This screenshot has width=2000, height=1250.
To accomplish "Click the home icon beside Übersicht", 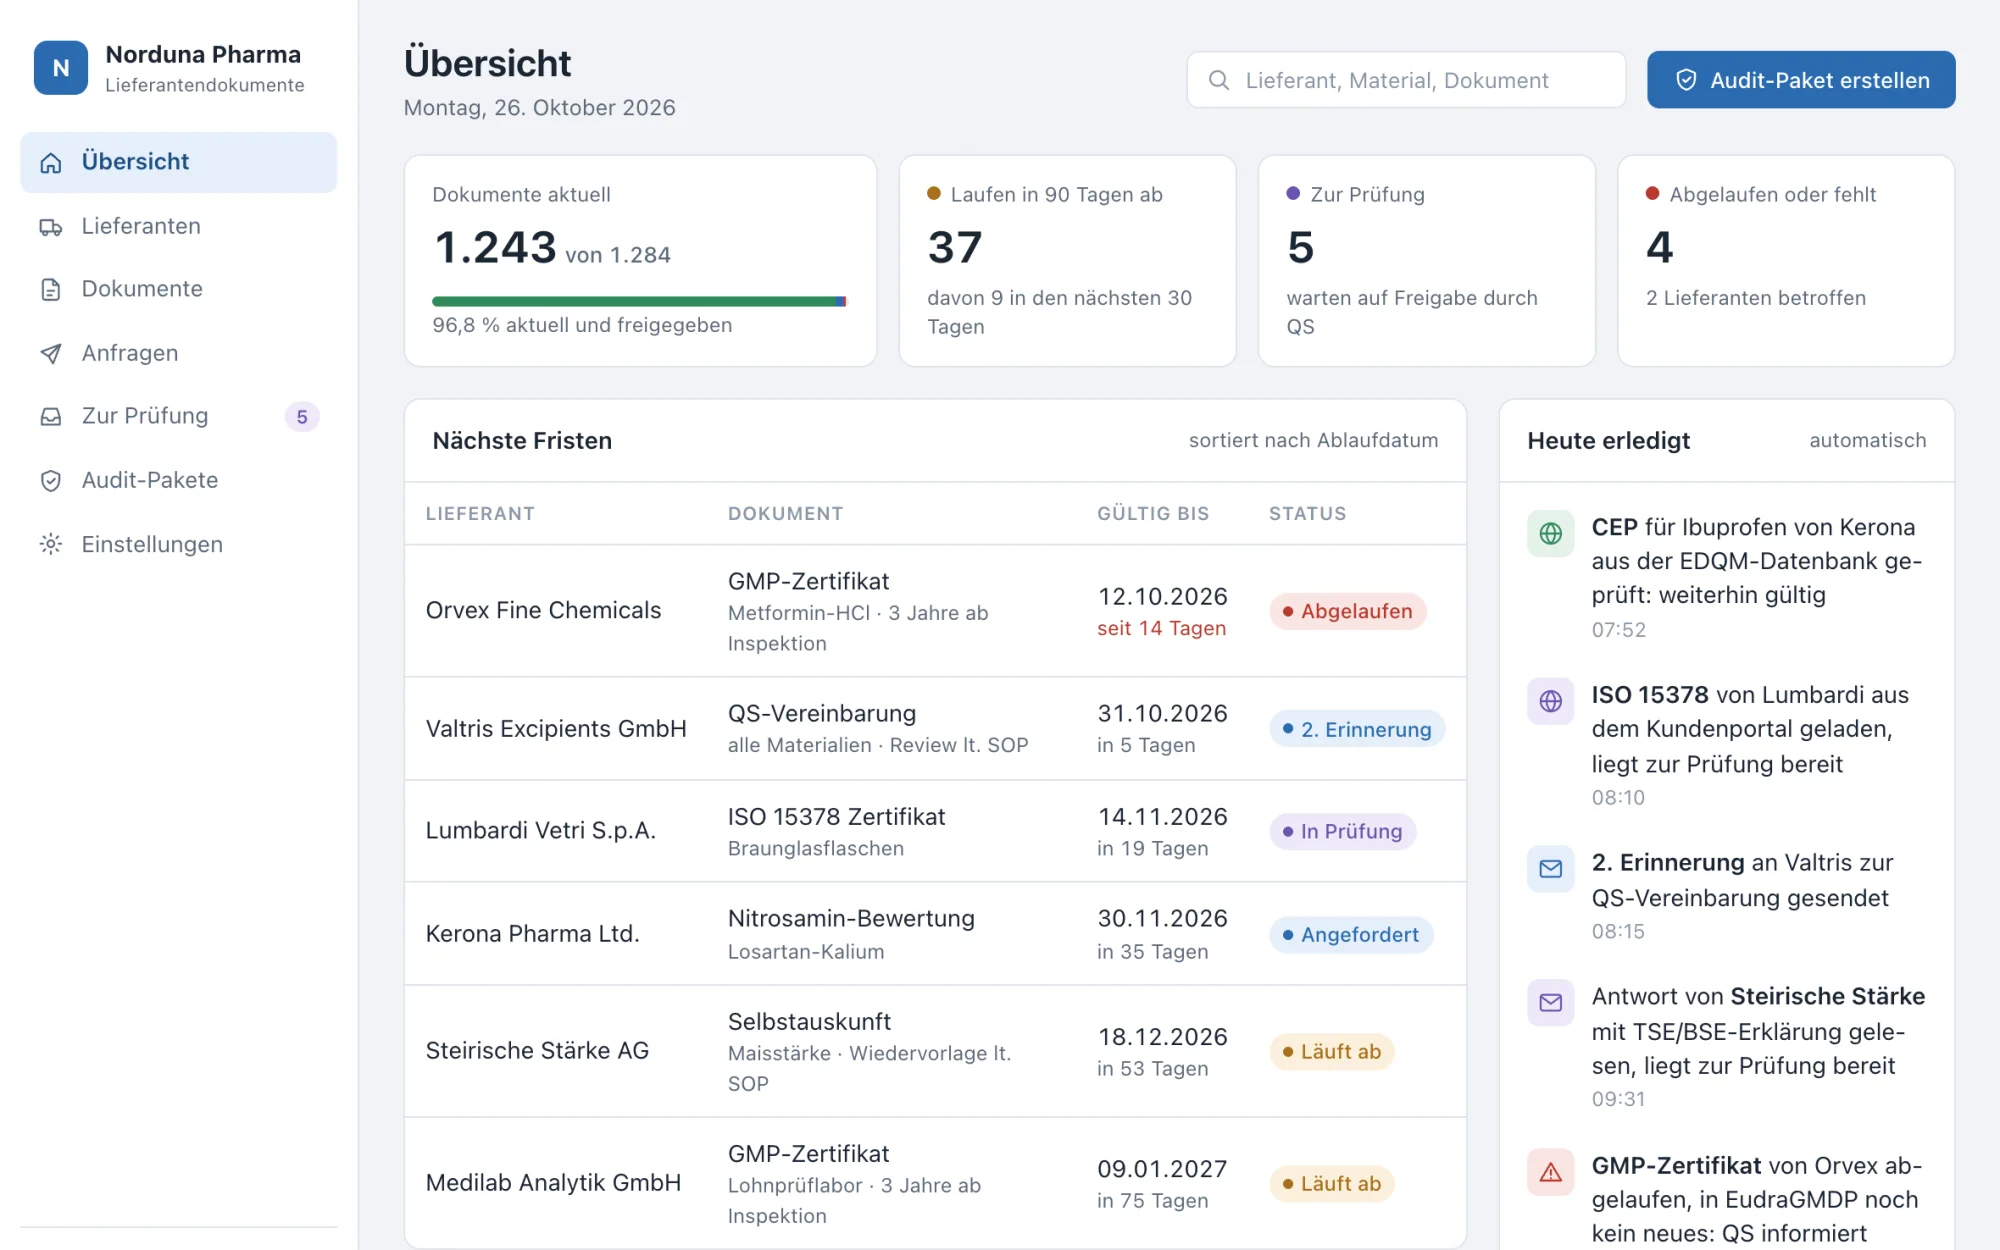I will 51,162.
